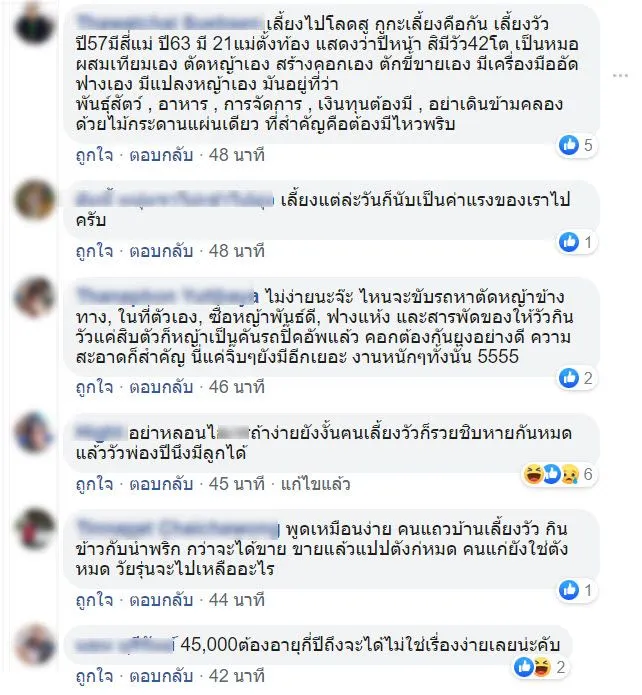Click the like reaction on second comment

coord(569,242)
